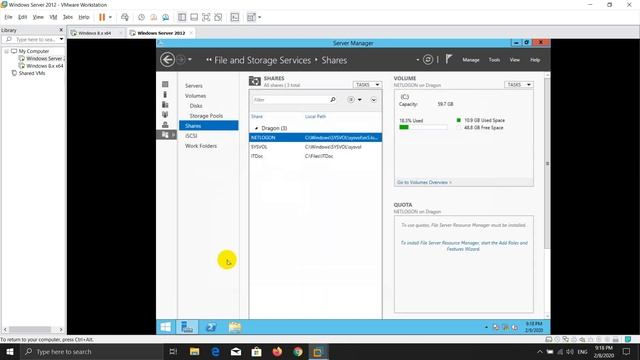
Task: Open the Manage menu
Action: click(x=471, y=60)
